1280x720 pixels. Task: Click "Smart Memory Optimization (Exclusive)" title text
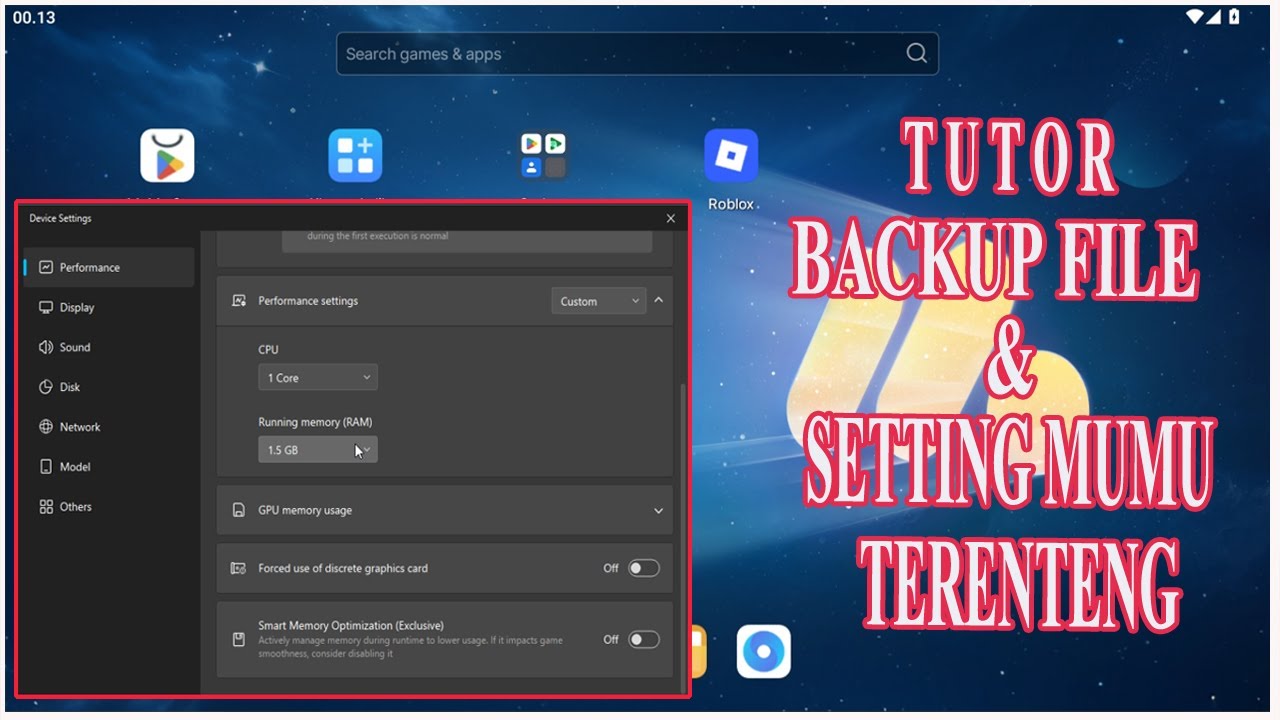[351, 626]
